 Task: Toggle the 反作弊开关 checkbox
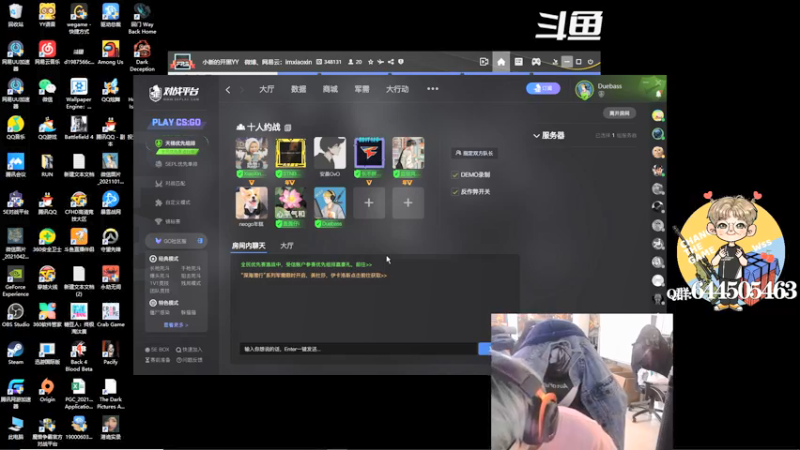[455, 192]
